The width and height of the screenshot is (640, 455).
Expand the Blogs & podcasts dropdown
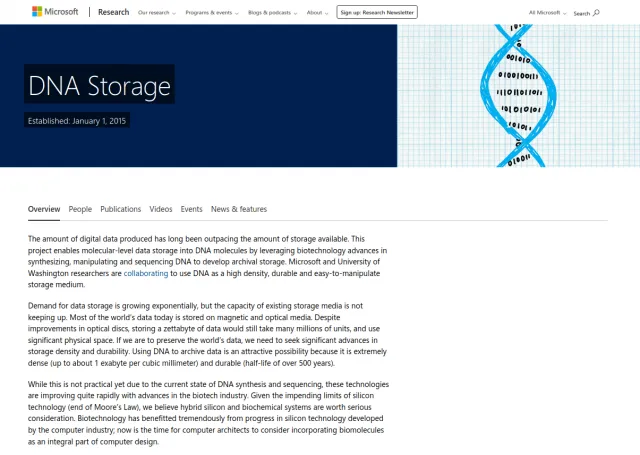point(273,13)
